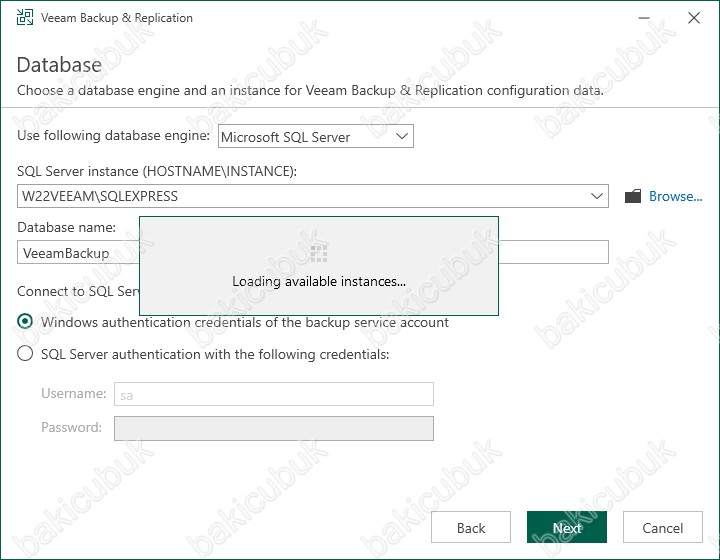Click the 'SQL Server instance (HOSTNAME\INSTANCE):' label
The width and height of the screenshot is (720, 560).
point(157,171)
